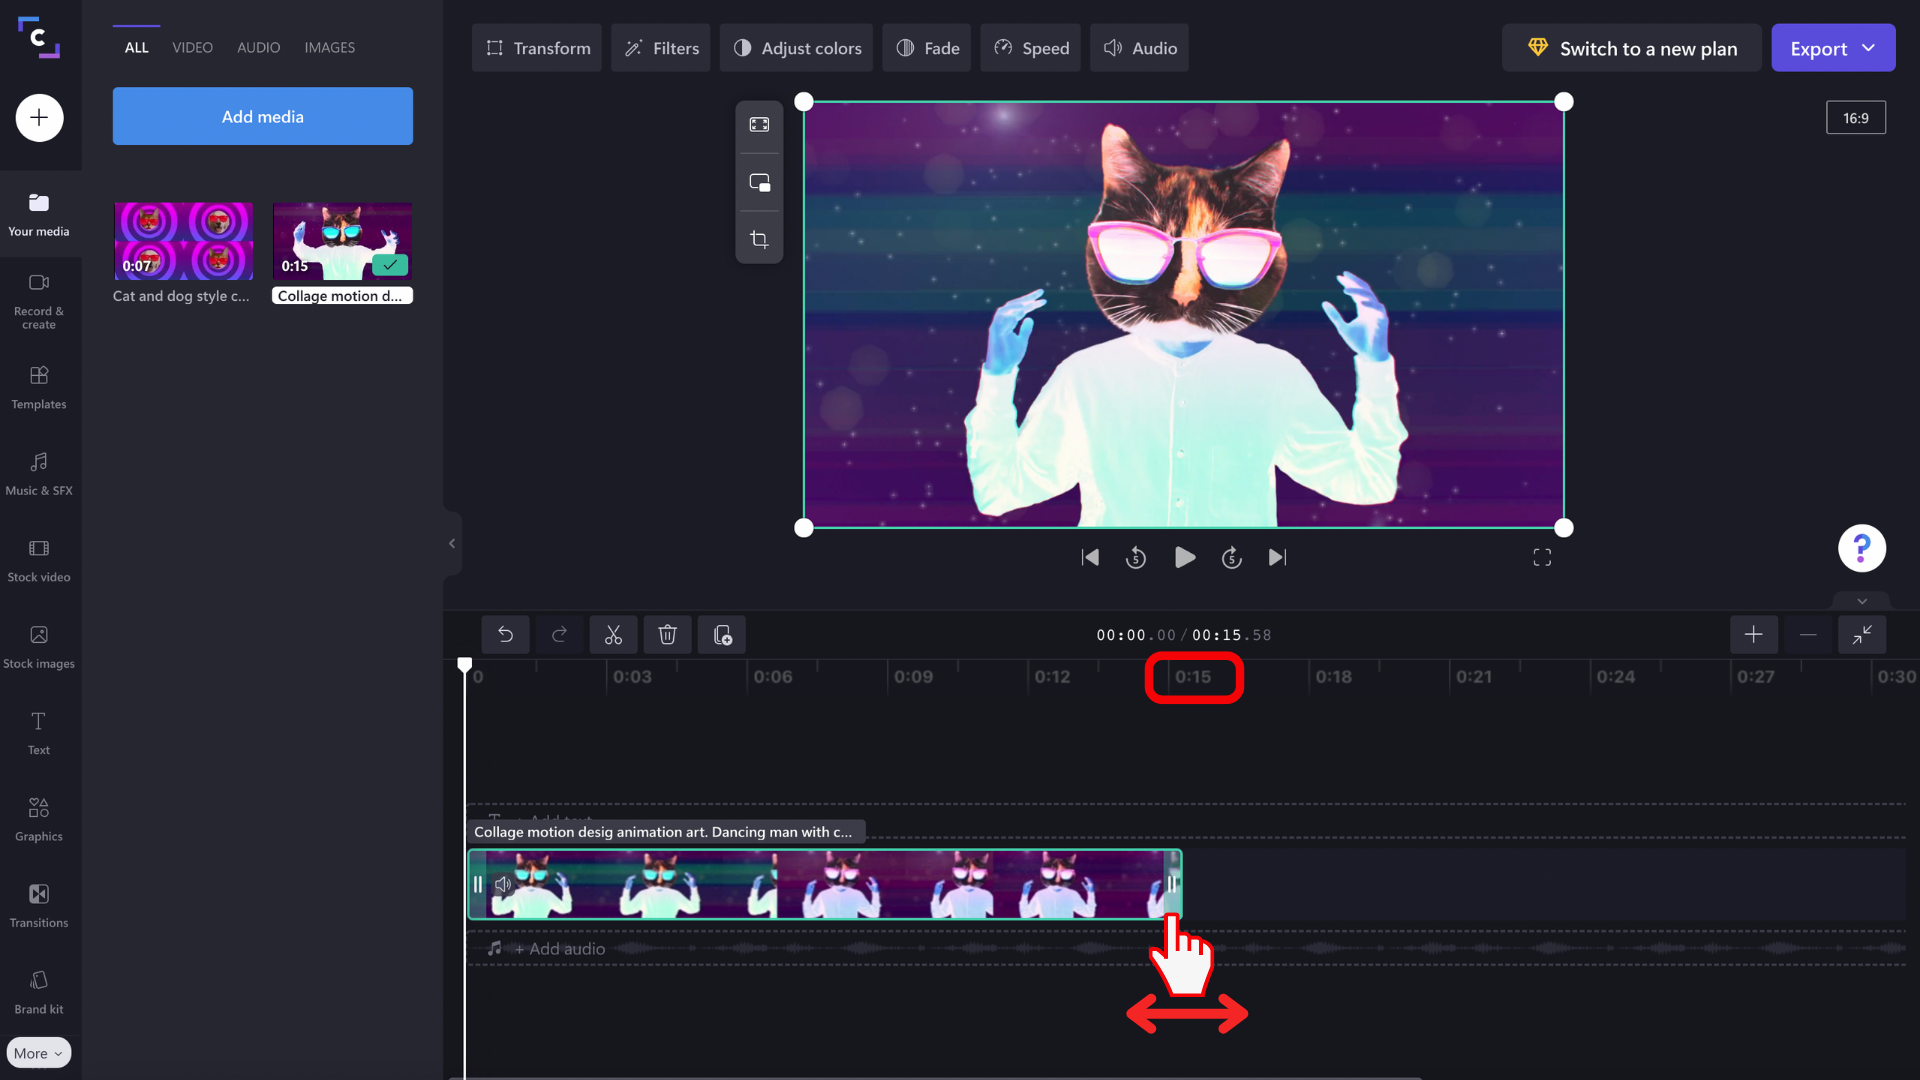
Task: Open Music & SFX from the sidebar
Action: coord(39,472)
